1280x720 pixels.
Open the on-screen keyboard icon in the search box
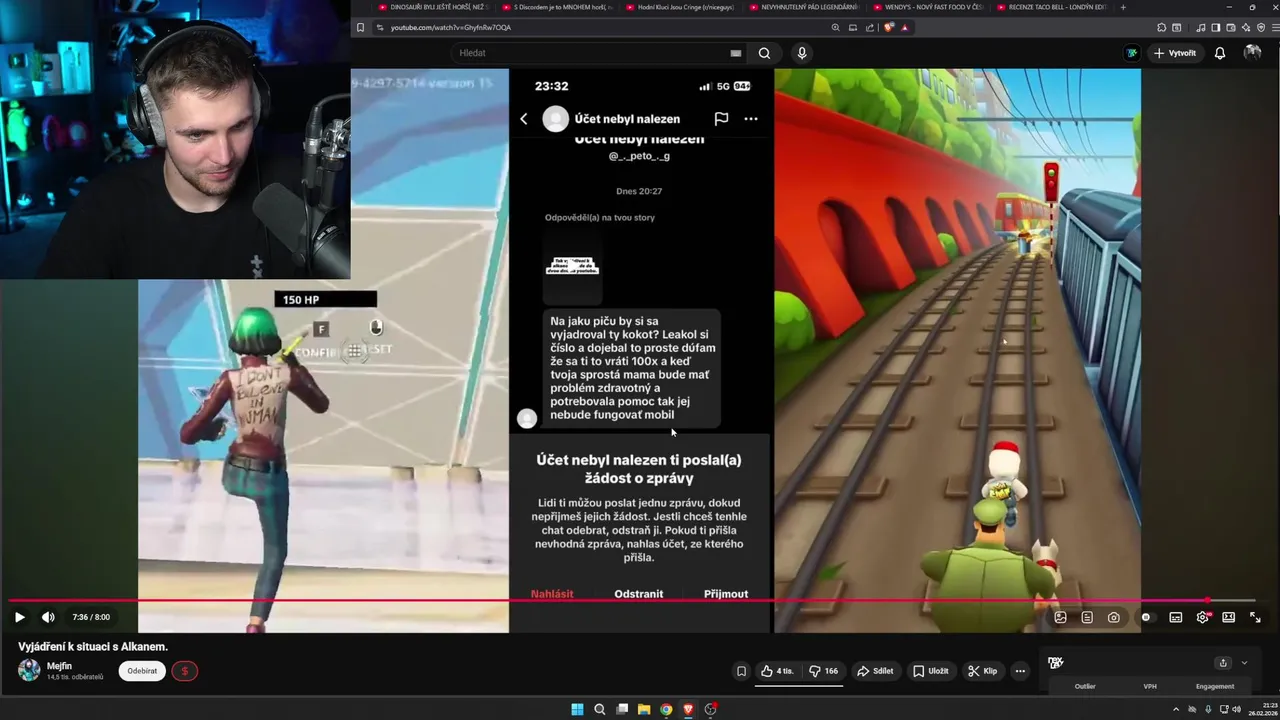click(736, 53)
